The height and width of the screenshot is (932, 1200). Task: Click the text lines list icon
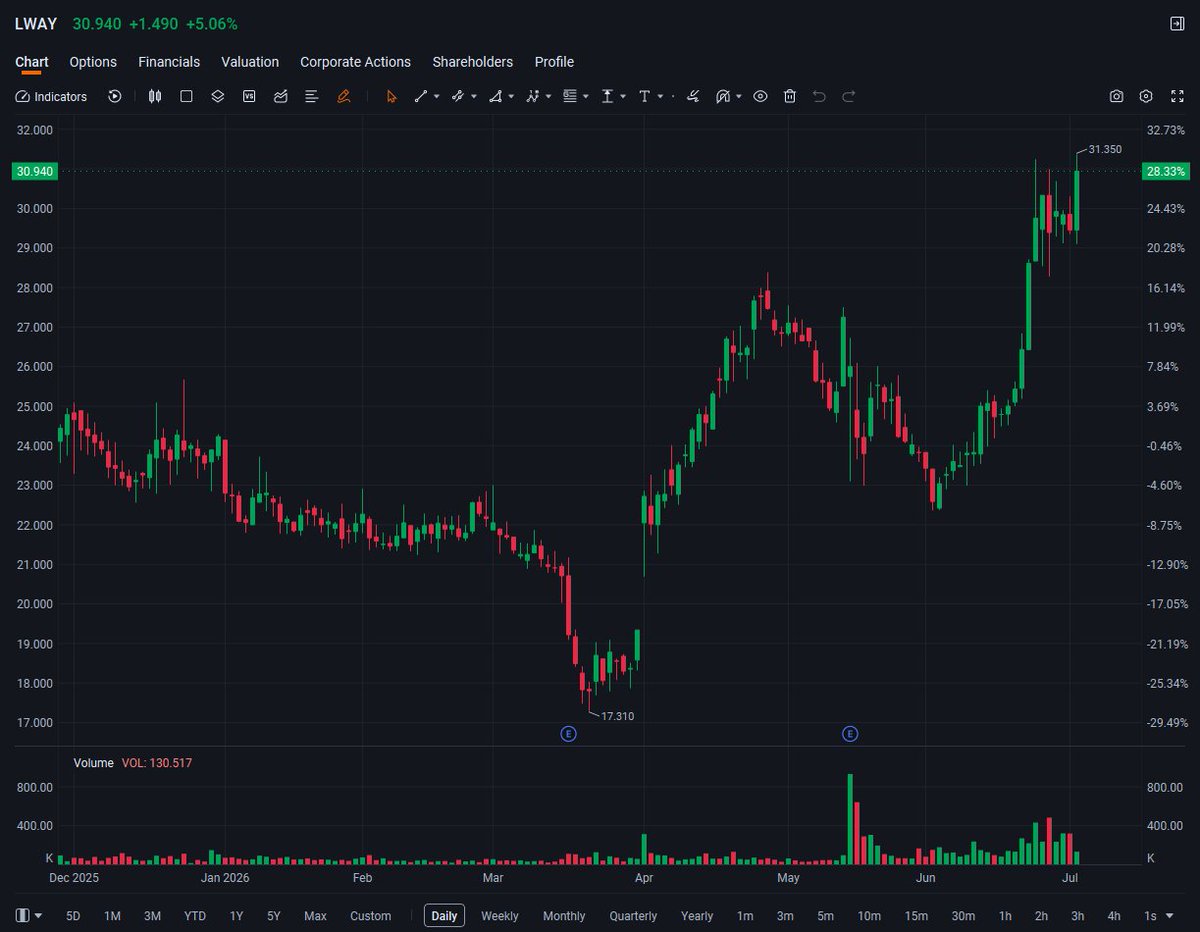[312, 96]
